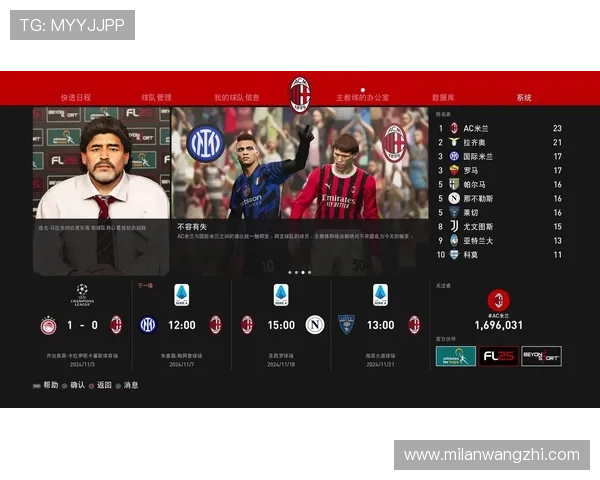The height and width of the screenshot is (480, 600).
Task: Click the 尤文图斯 crest in the standings
Action: 454,227
